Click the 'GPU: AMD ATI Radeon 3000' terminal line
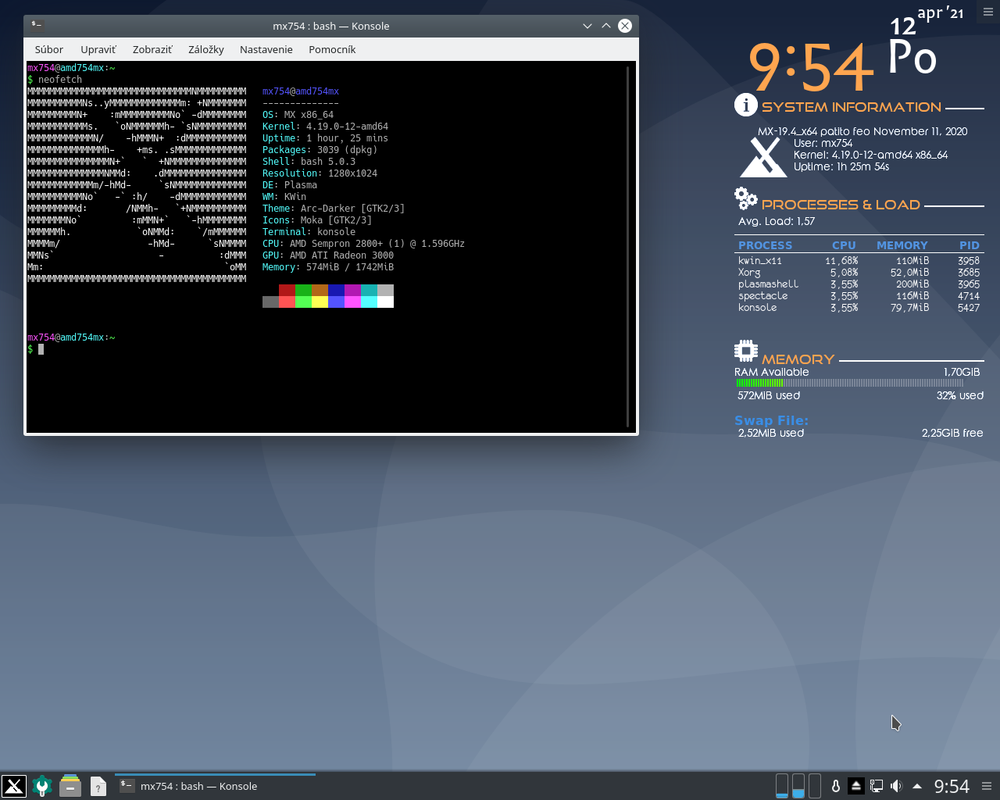 tap(328, 255)
